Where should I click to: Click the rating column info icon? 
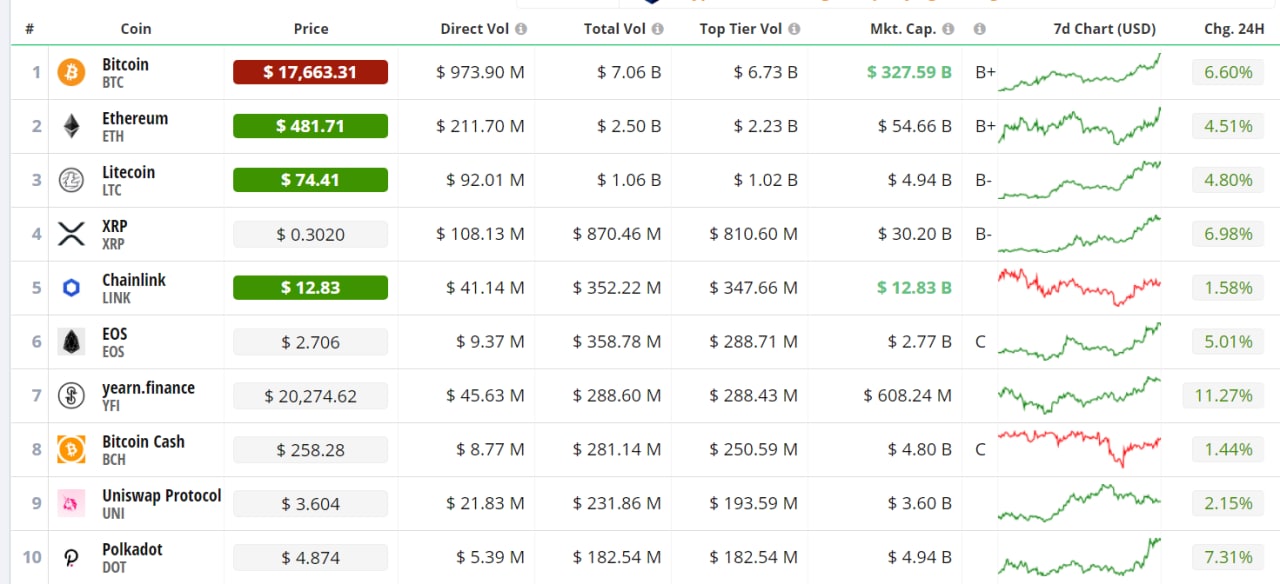click(x=980, y=29)
